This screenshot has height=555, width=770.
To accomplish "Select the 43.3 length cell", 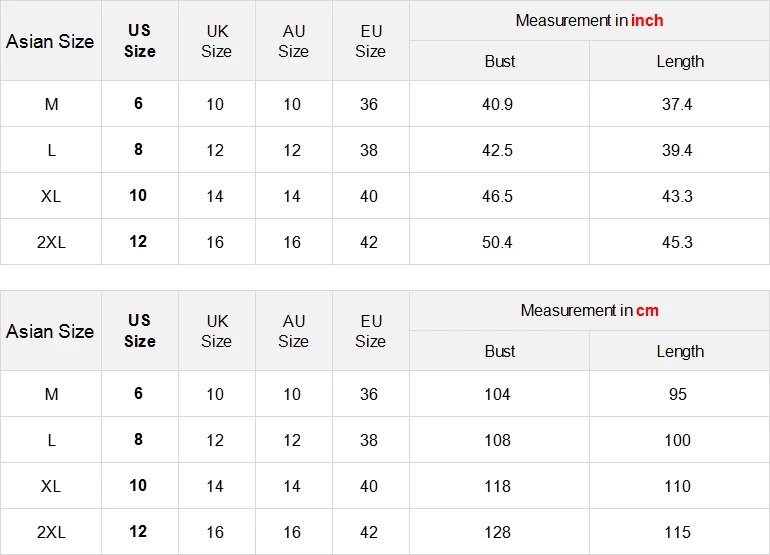I will coord(678,196).
